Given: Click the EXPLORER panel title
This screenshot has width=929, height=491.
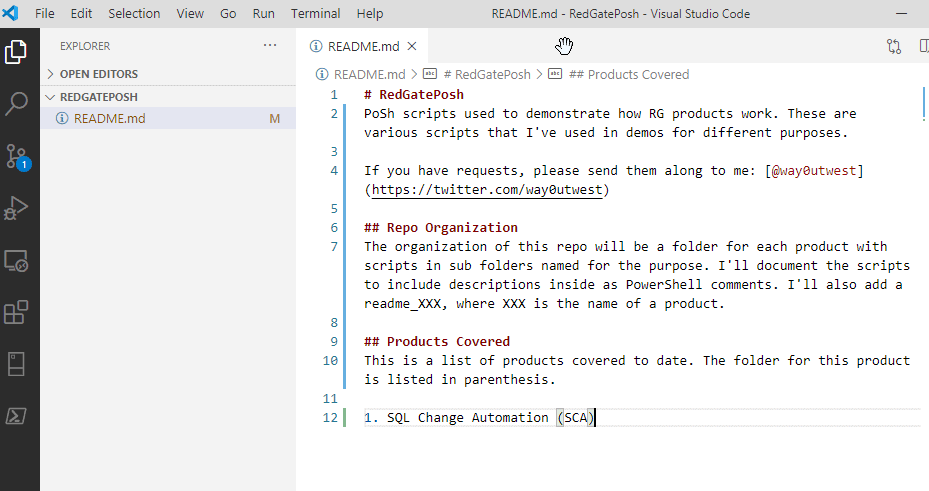Looking at the screenshot, I should 85,46.
